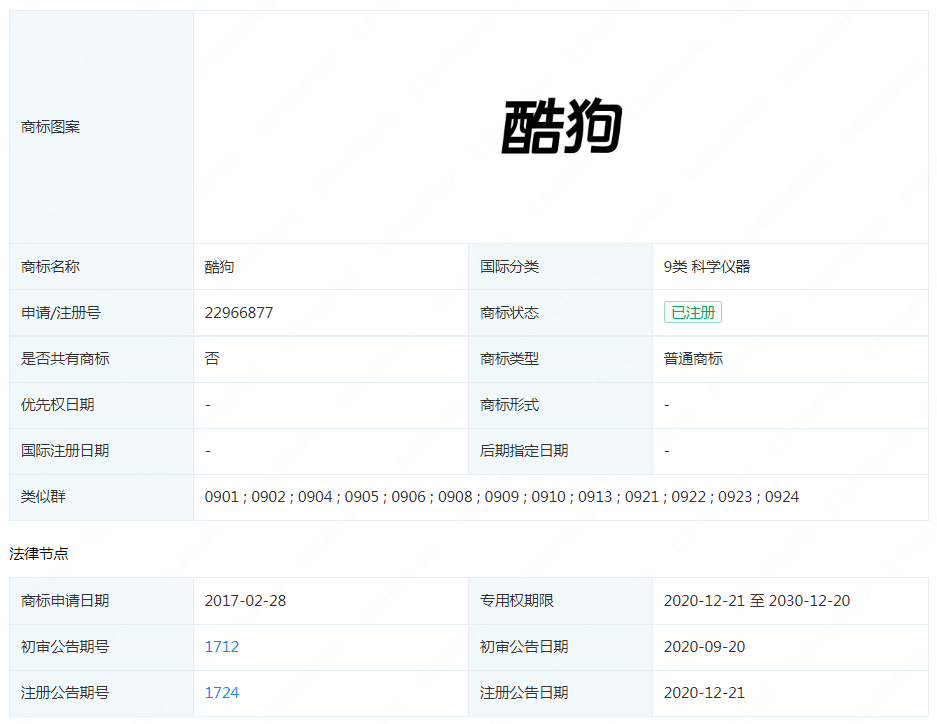Click the 9类 科学仪器 classification value
Screen dimensions: 937x724
707,266
